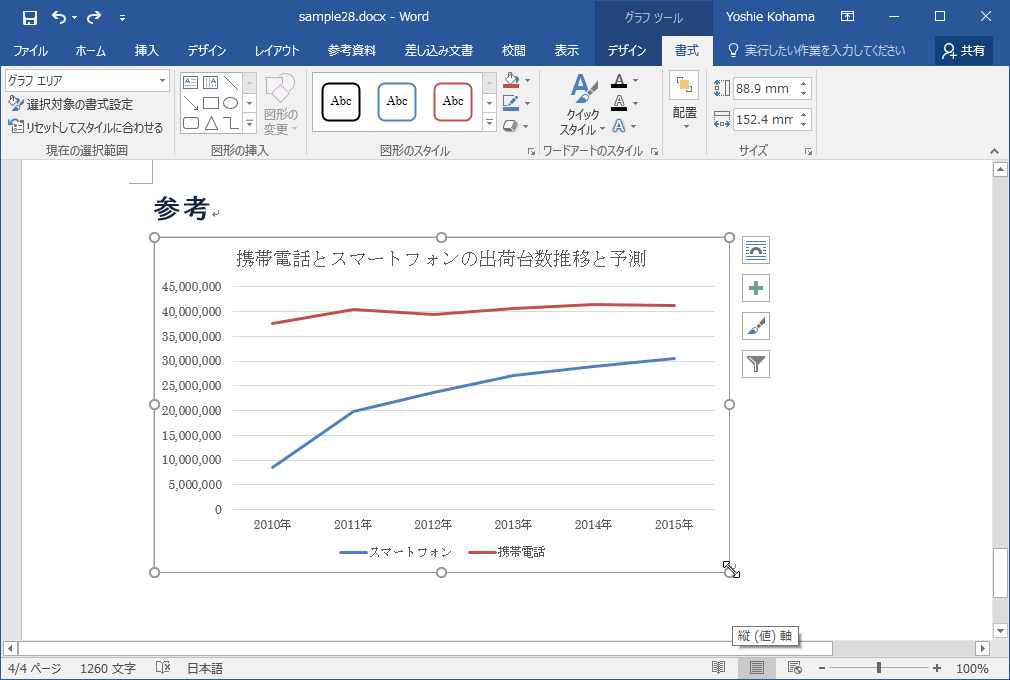
Task: Click the Save icon in title bar
Action: pos(30,17)
